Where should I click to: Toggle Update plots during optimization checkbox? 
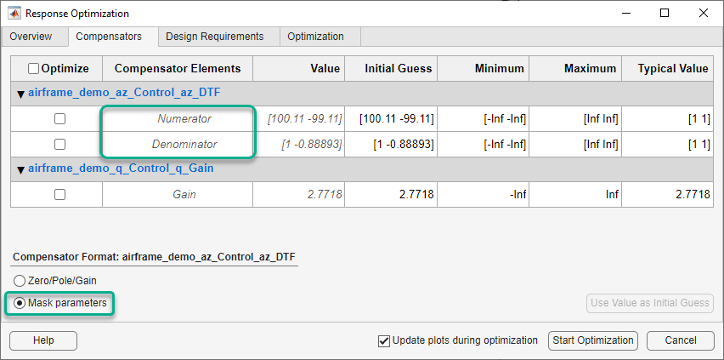[383, 341]
